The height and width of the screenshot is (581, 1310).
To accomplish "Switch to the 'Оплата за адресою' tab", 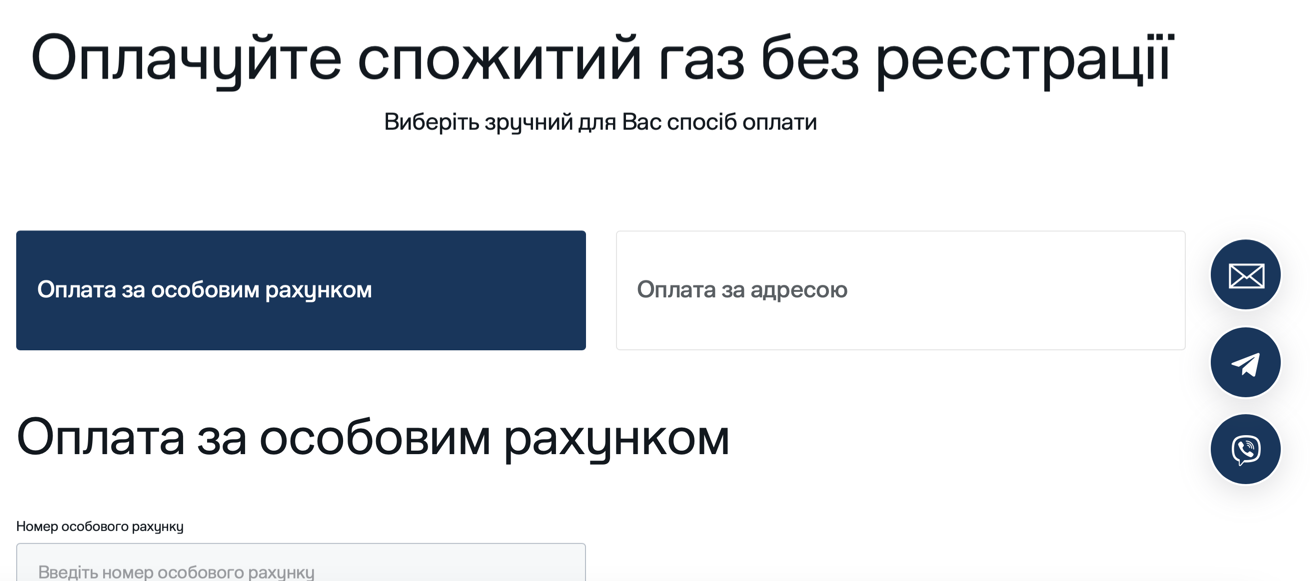I will pos(900,290).
